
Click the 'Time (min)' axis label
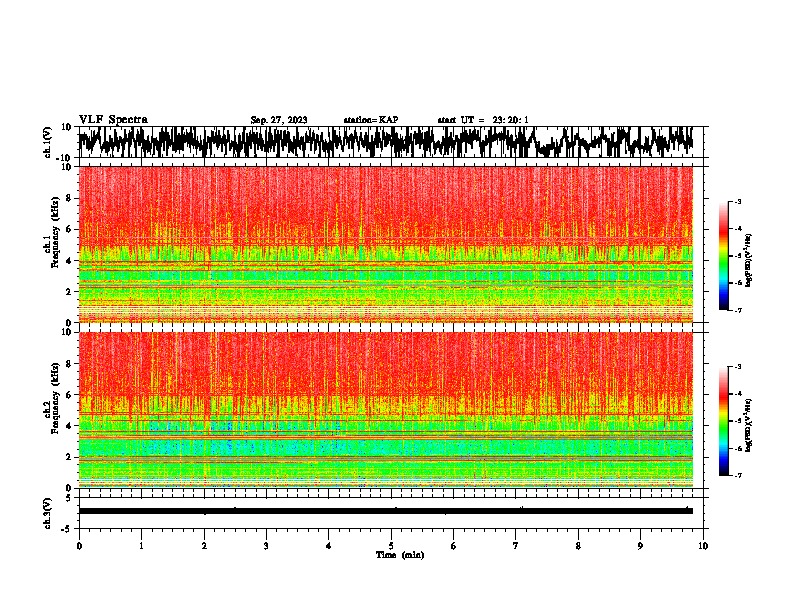(400, 554)
